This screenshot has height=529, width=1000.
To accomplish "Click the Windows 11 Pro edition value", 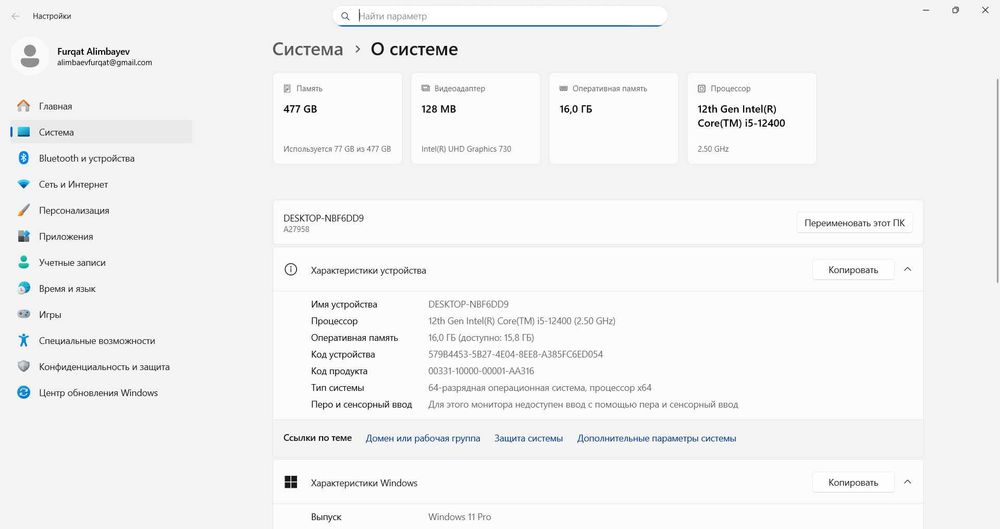I will tap(459, 517).
